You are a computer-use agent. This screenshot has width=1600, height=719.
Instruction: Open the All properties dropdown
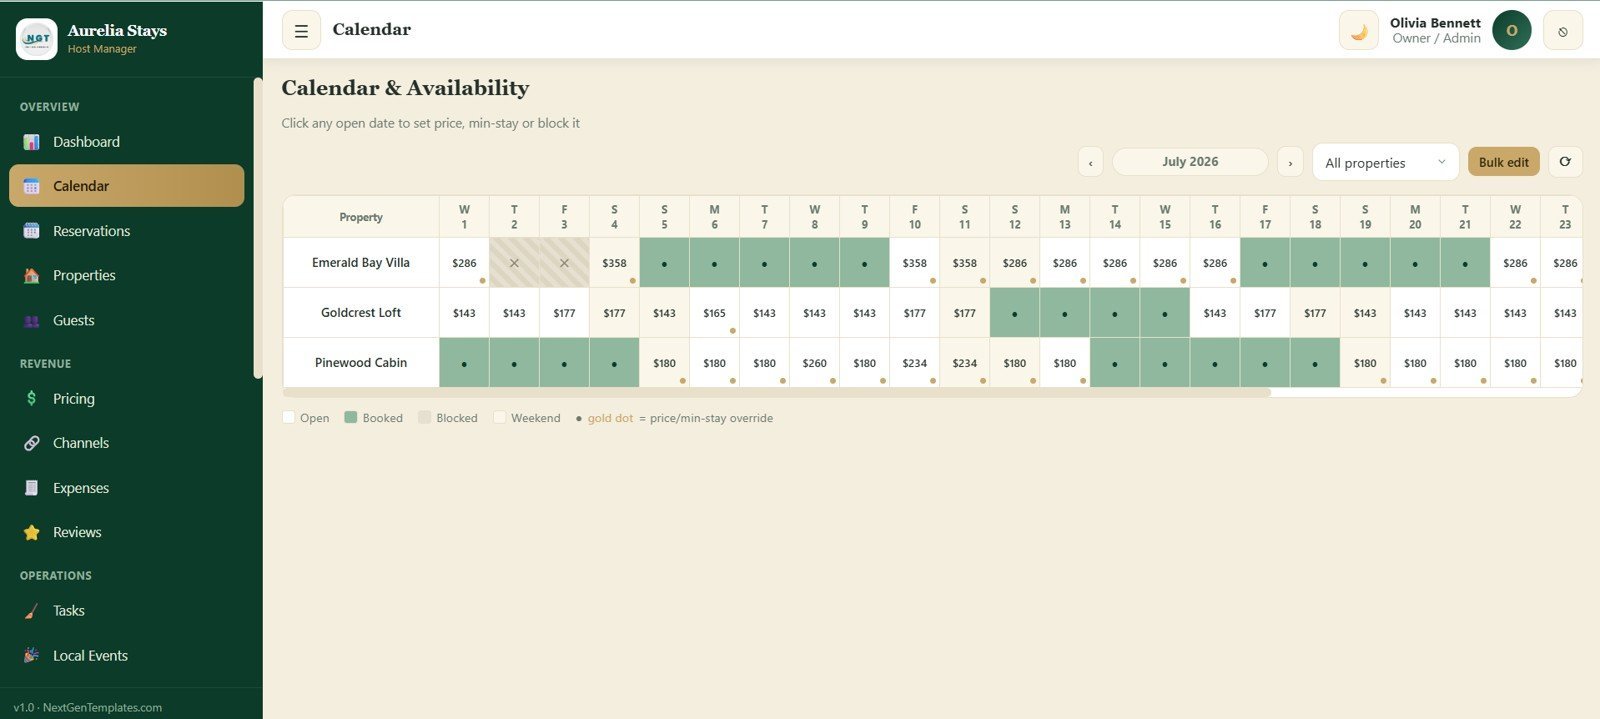(x=1385, y=162)
